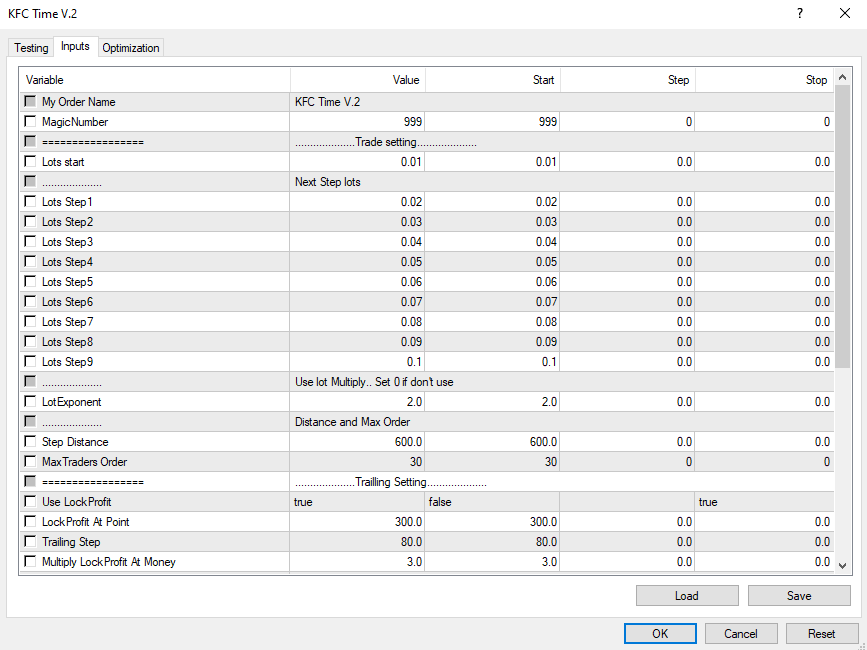Click 'Use lot Multiply.. Set 0' note
This screenshot has width=867, height=650.
[x=374, y=382]
